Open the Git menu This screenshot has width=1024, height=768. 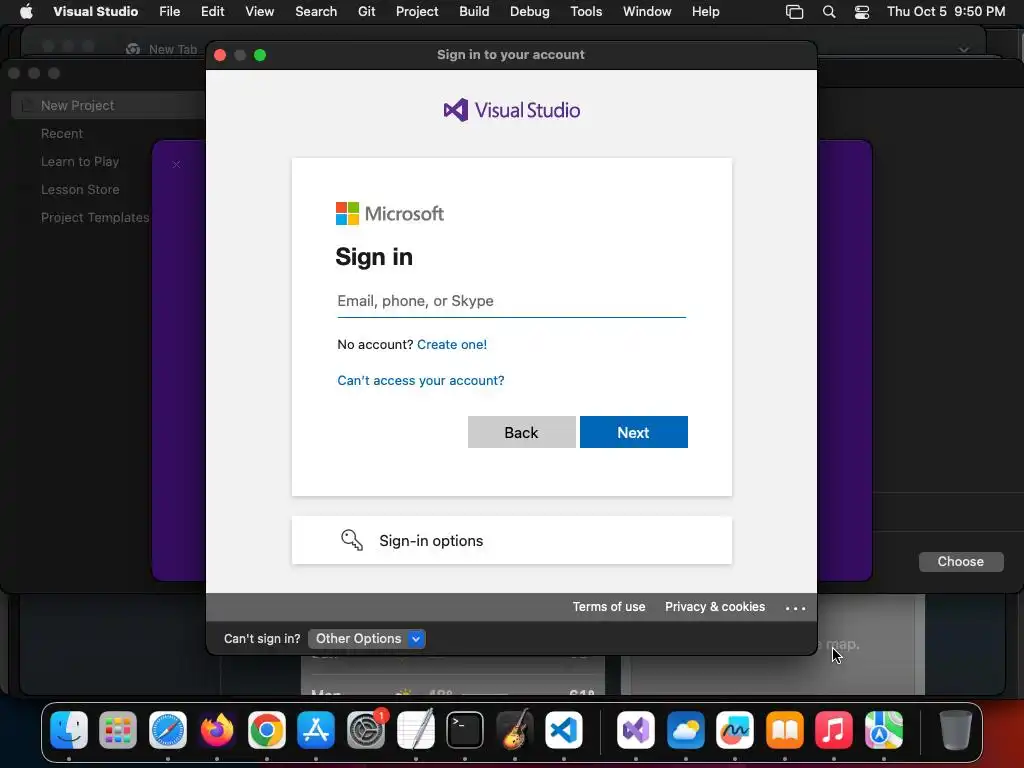click(366, 12)
